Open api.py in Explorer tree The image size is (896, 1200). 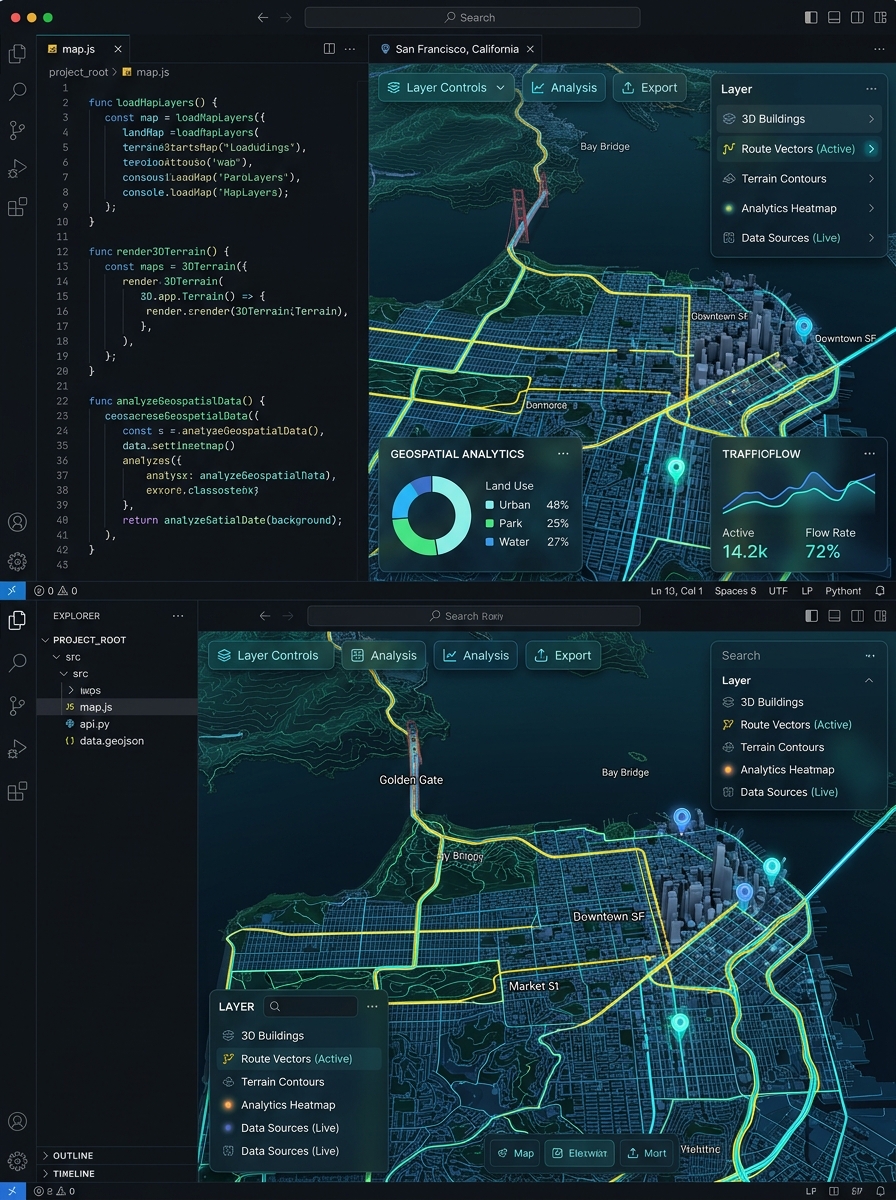point(94,723)
